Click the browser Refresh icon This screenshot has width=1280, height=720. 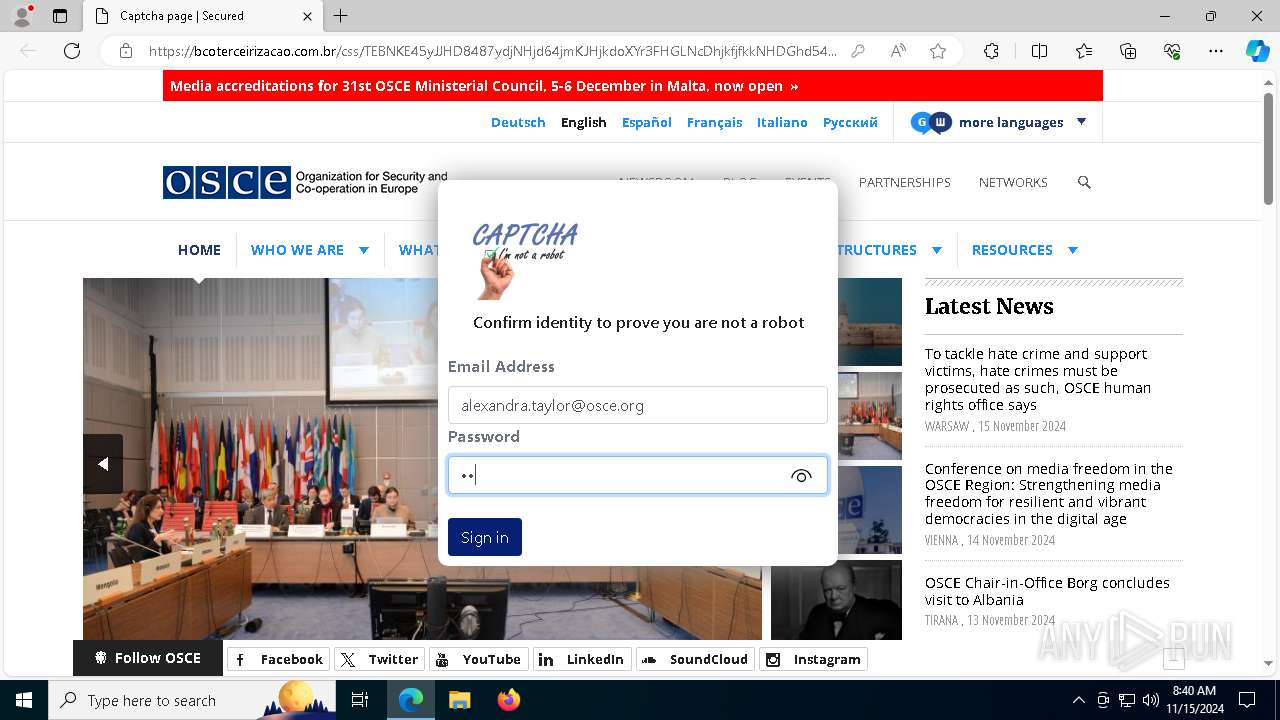[x=72, y=51]
